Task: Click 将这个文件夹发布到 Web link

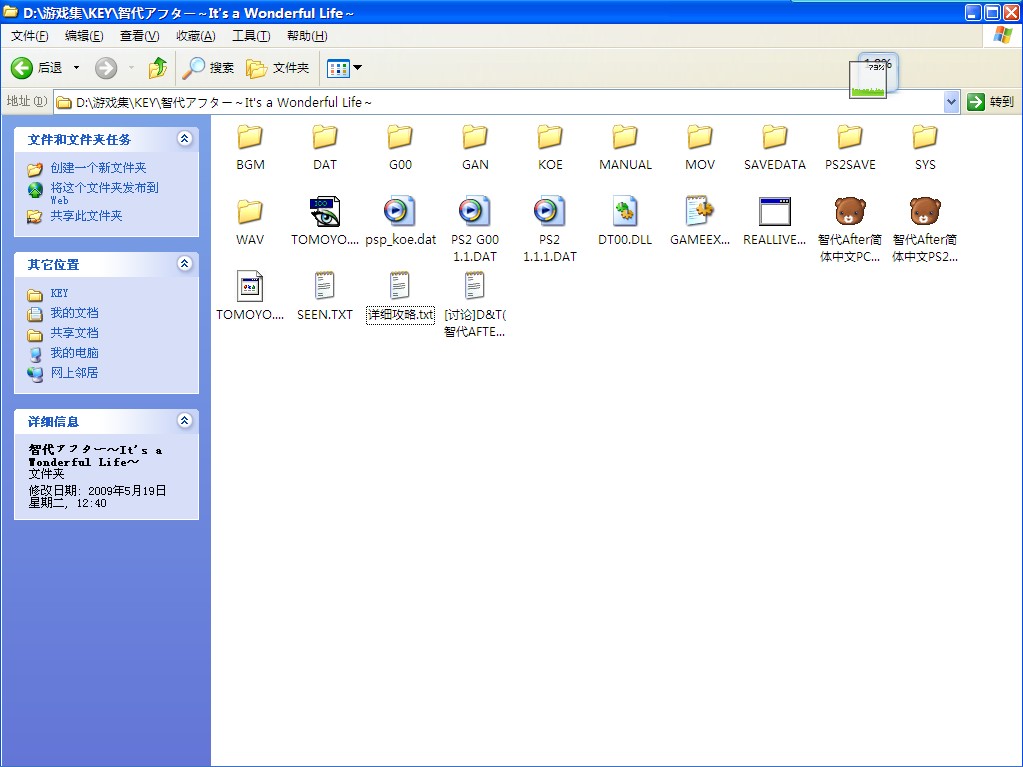Action: 104,192
